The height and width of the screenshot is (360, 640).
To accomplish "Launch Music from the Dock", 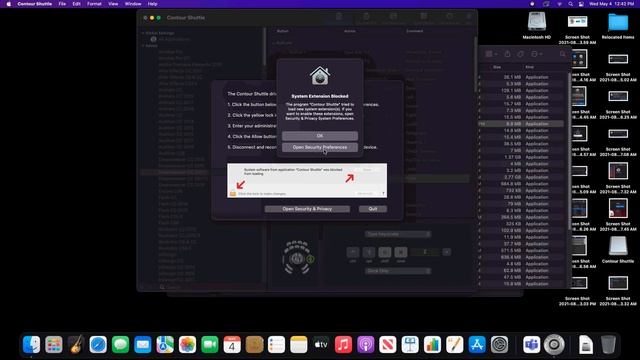I will (343, 345).
